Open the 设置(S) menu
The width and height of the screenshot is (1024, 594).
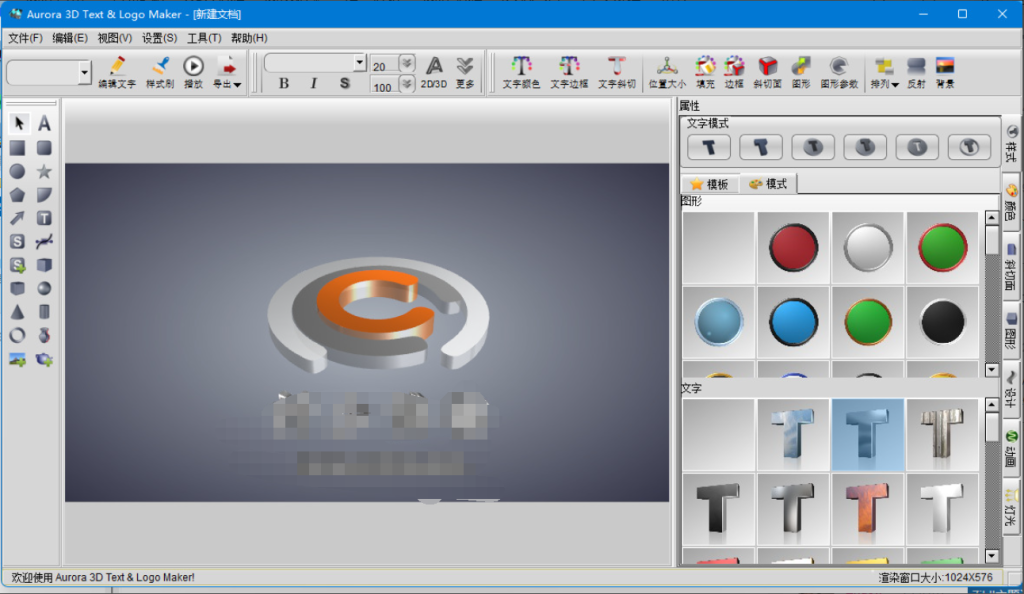pos(159,38)
